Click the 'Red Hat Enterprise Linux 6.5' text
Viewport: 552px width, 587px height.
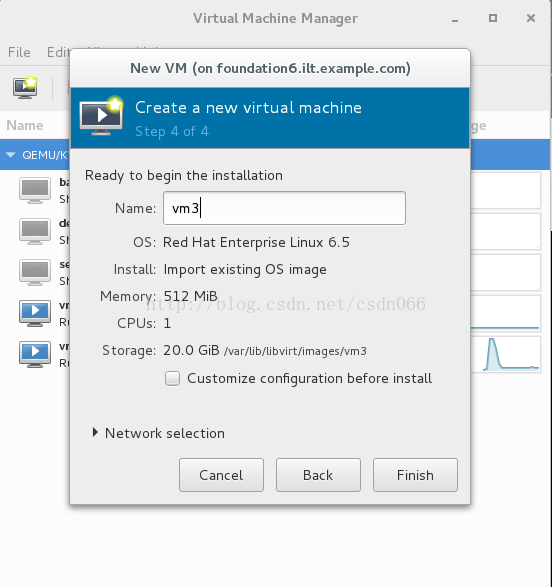(x=256, y=242)
